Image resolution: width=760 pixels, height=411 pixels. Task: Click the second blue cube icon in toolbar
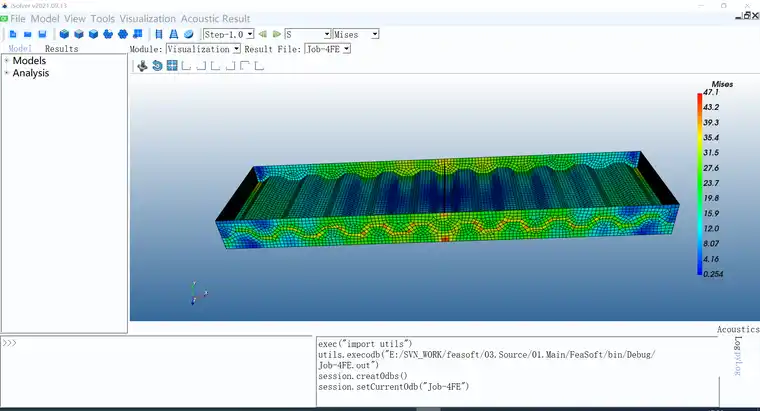click(x=79, y=34)
